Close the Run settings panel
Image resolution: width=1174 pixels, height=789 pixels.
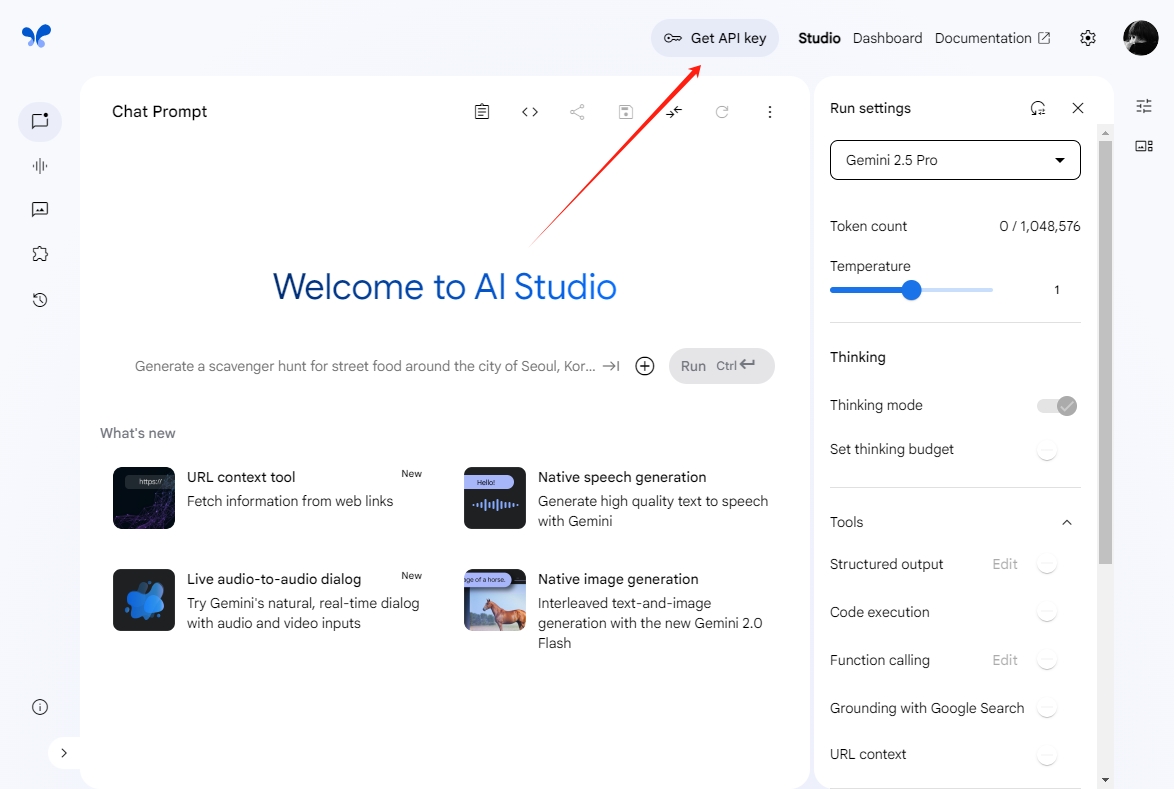(1078, 109)
